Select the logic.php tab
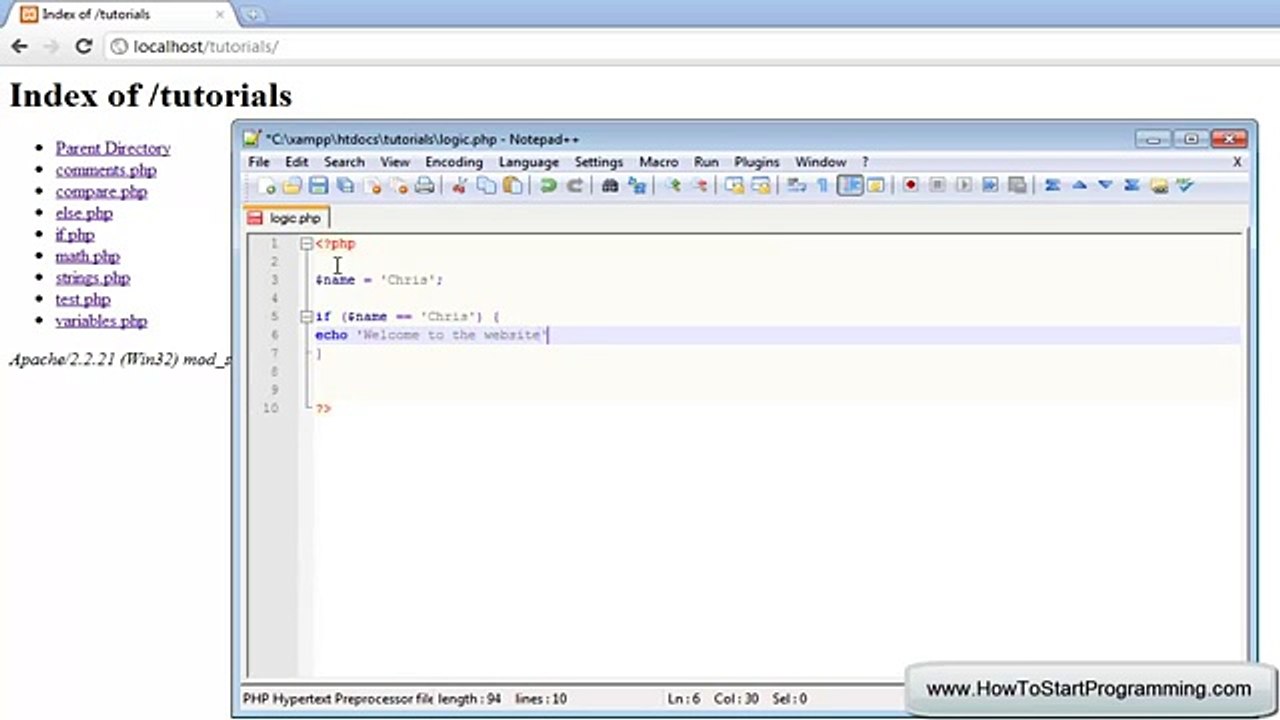 click(x=286, y=218)
